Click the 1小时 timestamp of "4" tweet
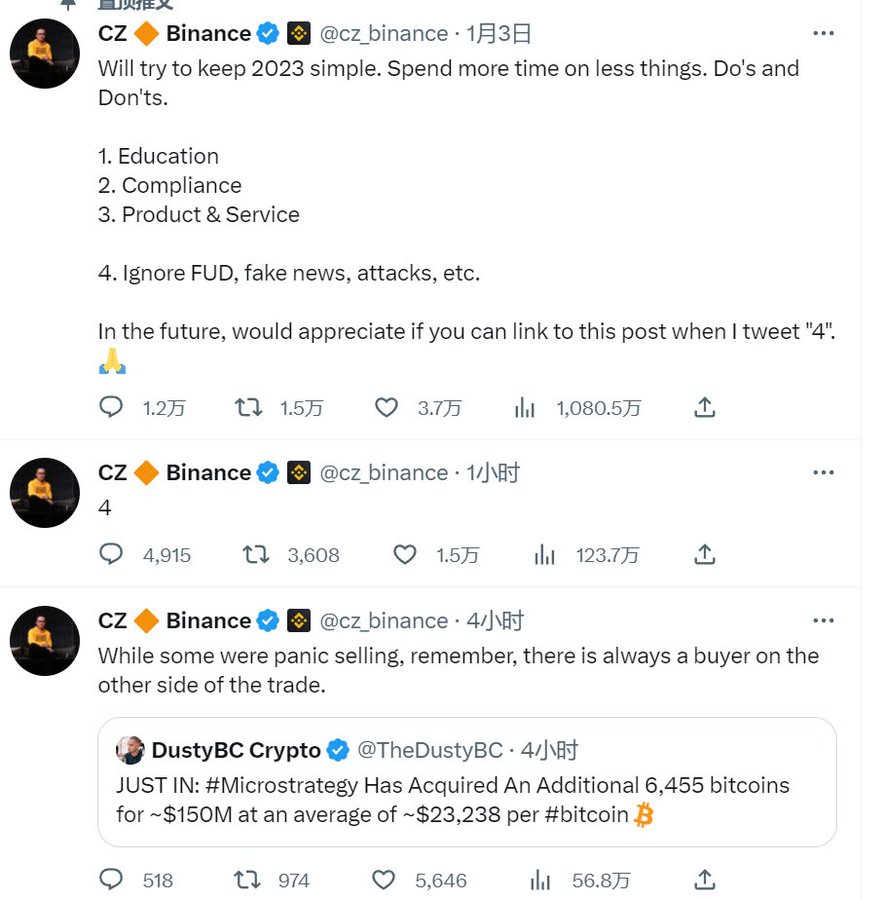The height and width of the screenshot is (900, 885). point(493,472)
